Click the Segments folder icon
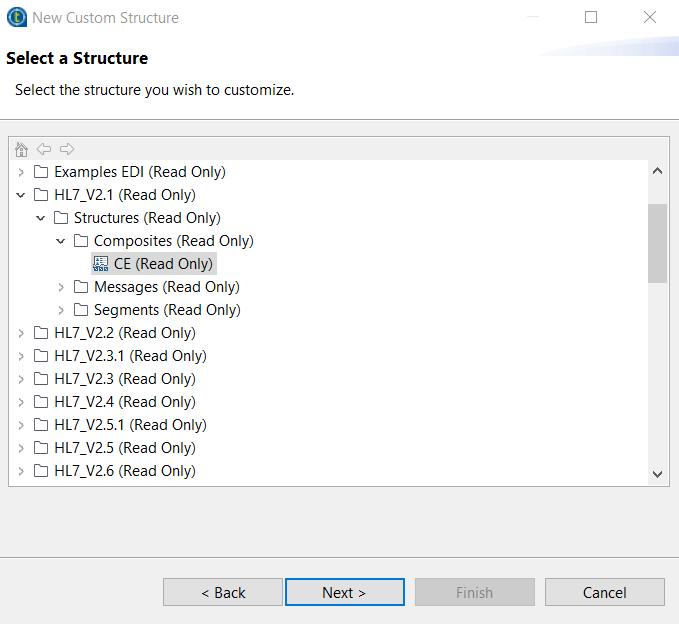The image size is (679, 624). [81, 310]
